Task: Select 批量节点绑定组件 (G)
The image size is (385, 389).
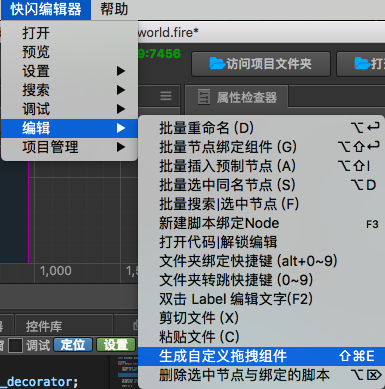Action: [x=262, y=147]
